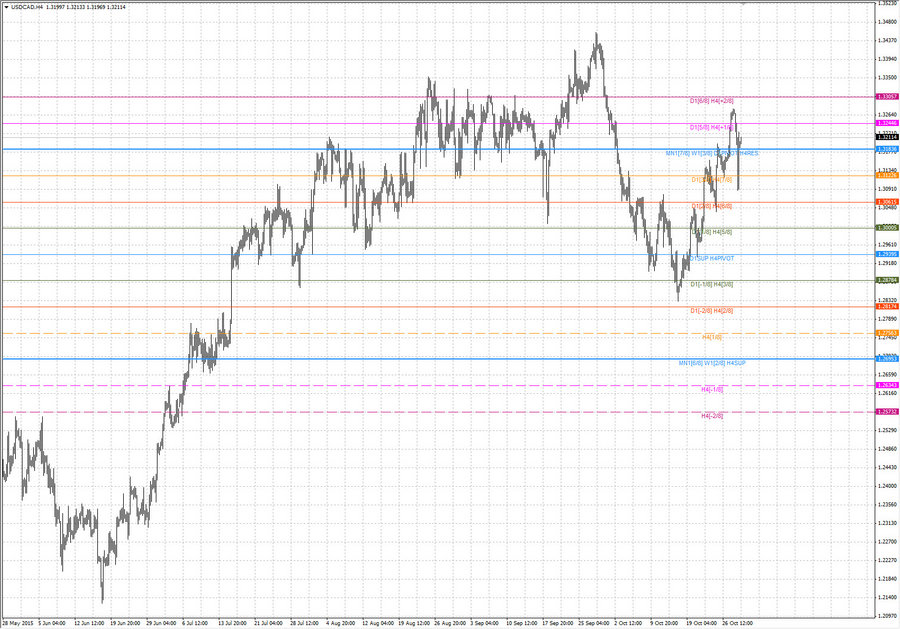
Task: Select the D1[-1/8] H4[3/8] line label
Action: tap(712, 284)
